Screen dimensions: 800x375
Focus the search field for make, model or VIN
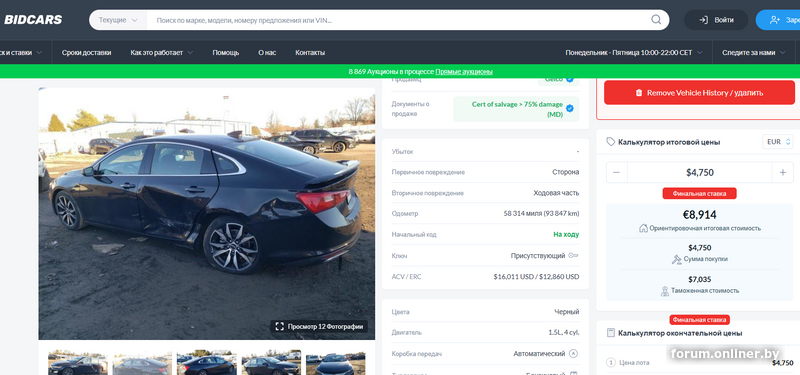pyautogui.click(x=398, y=20)
